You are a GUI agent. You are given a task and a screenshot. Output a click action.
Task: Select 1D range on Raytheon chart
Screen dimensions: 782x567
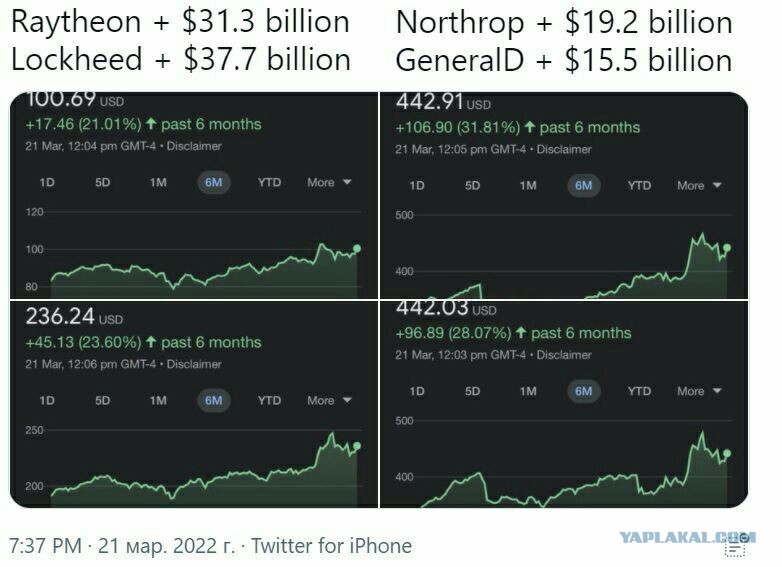47,183
